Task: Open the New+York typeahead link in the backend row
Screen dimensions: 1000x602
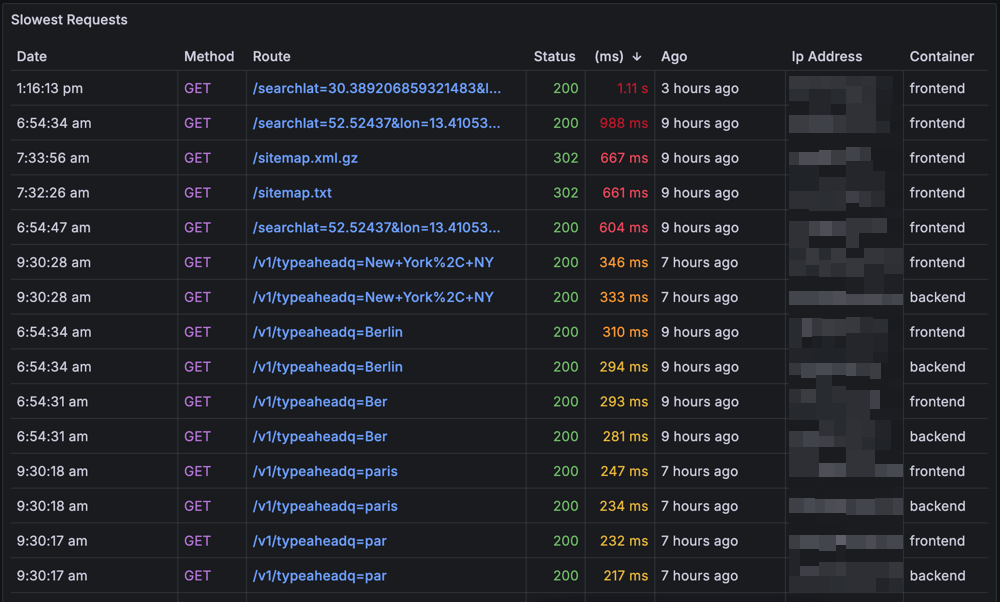Action: pyautogui.click(x=373, y=297)
